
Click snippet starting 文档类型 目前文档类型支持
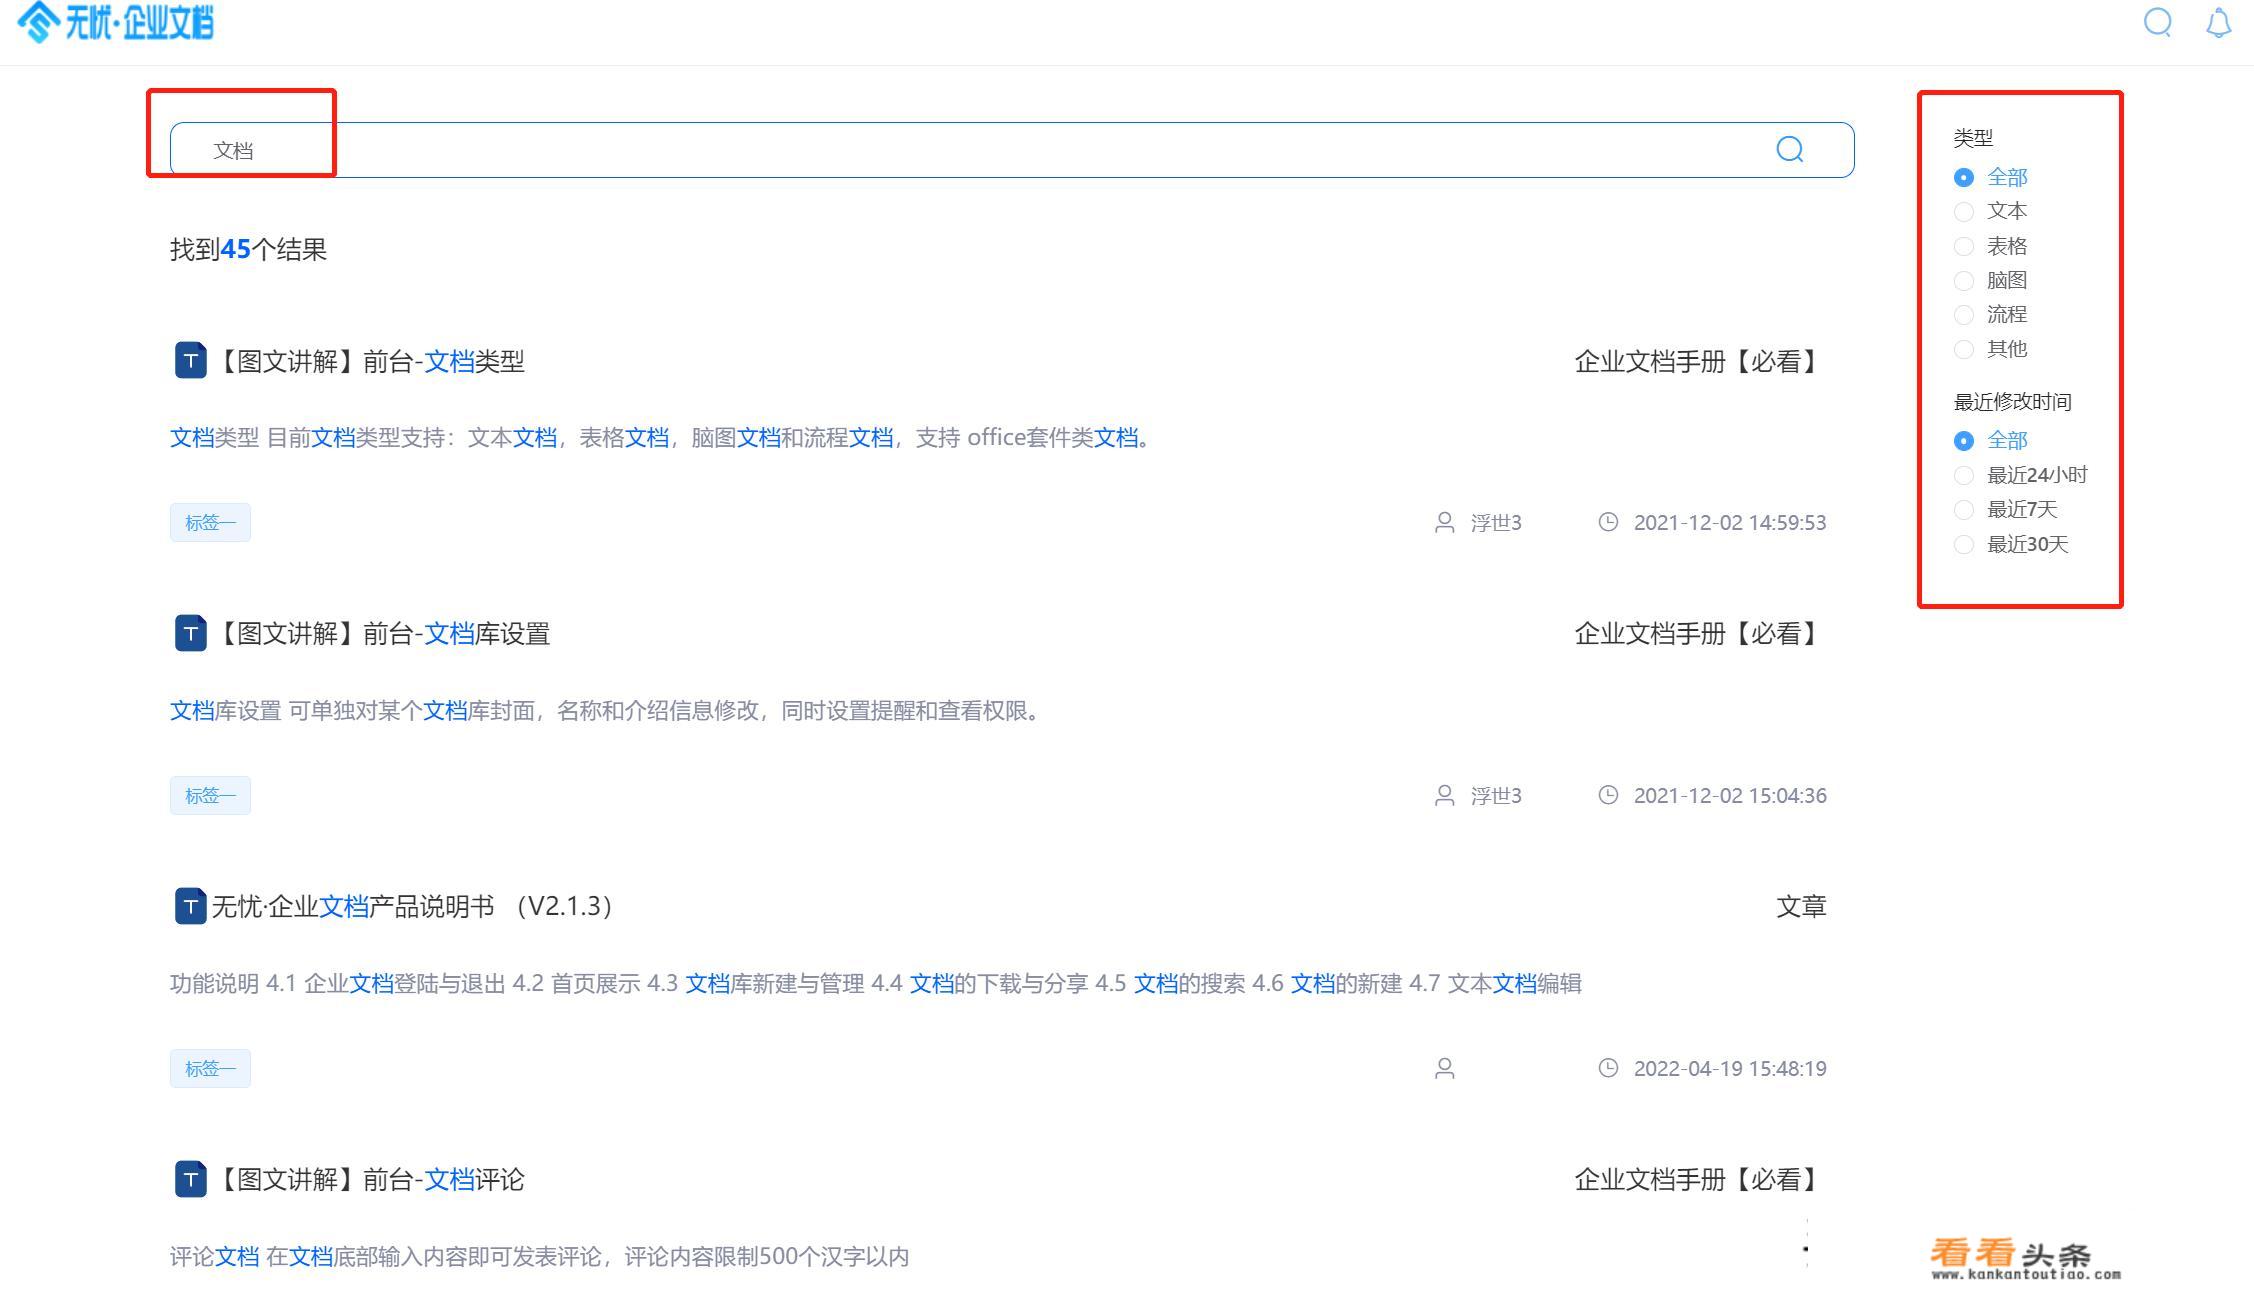pyautogui.click(x=662, y=437)
